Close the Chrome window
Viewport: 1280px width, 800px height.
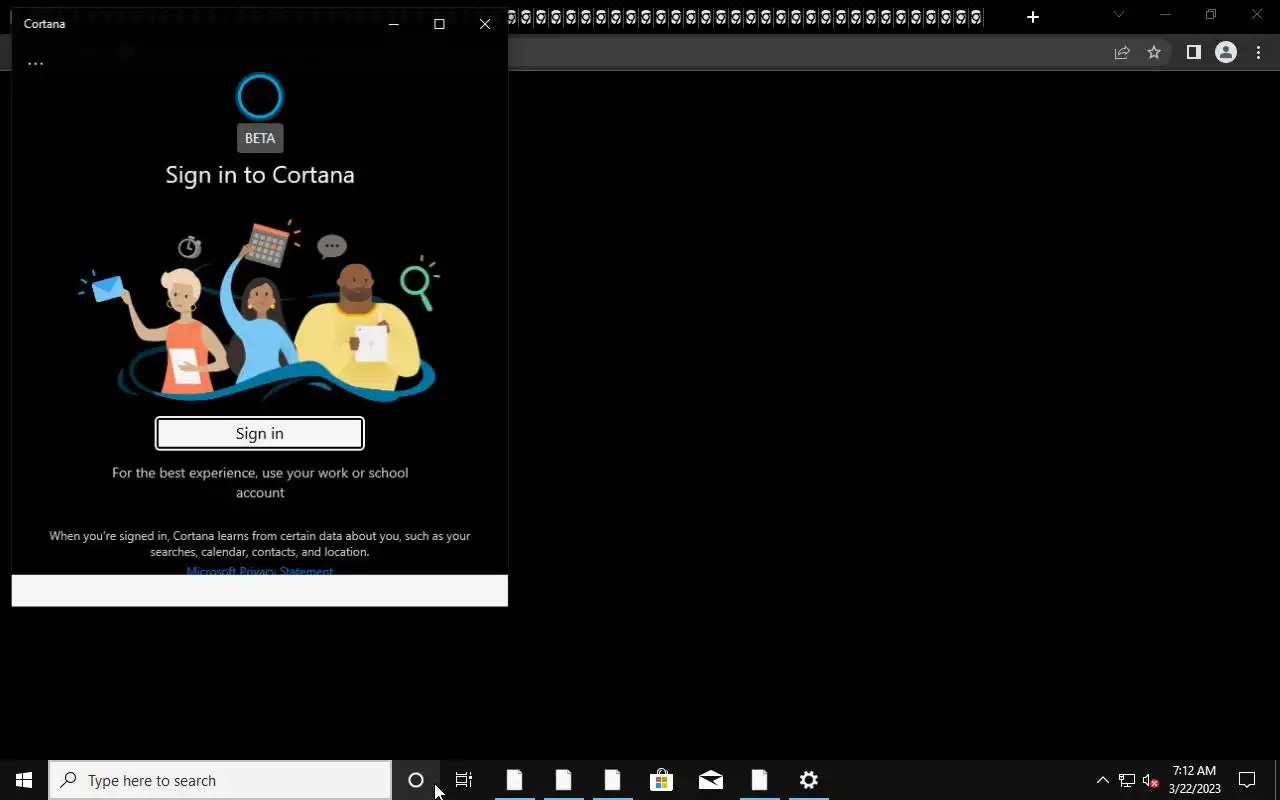pos(1257,15)
